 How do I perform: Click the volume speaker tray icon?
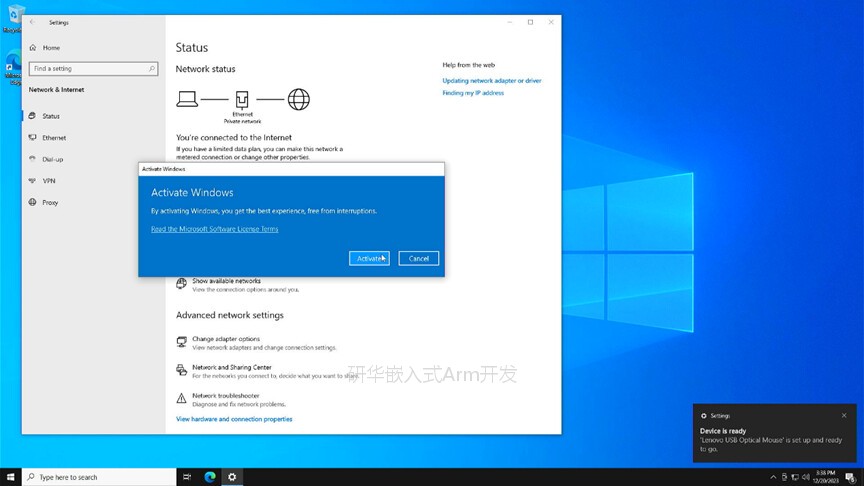tap(806, 477)
